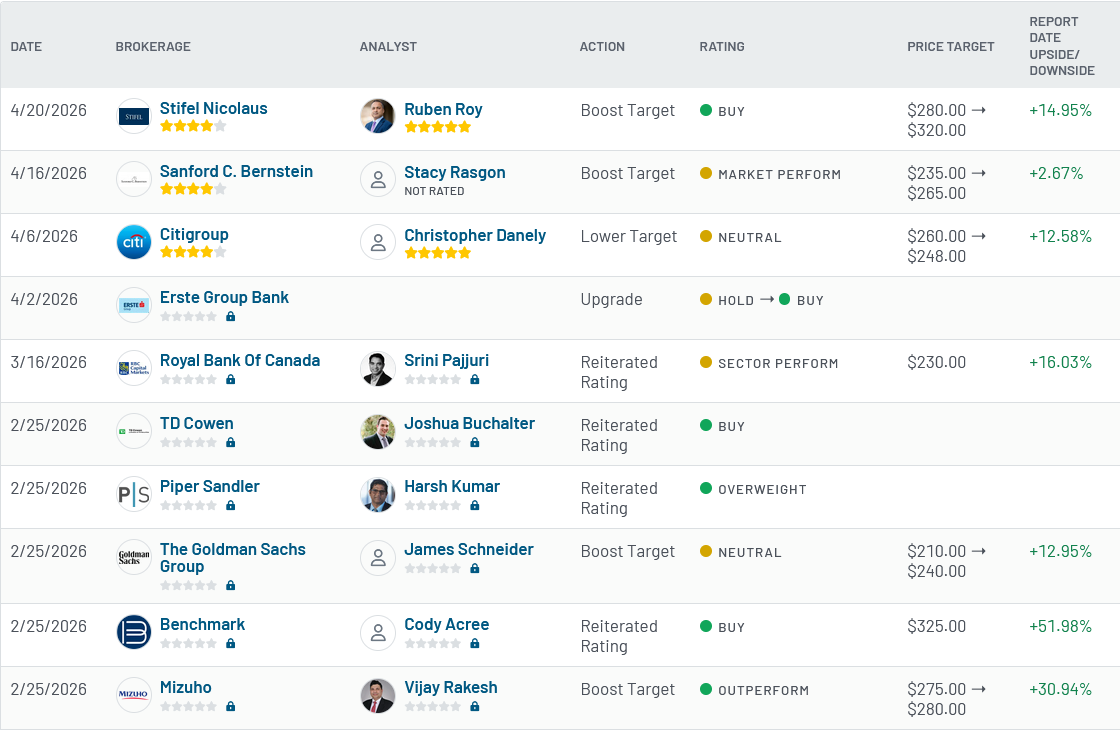Click the $325.00 price target cell
1120x730 pixels.
tap(936, 626)
